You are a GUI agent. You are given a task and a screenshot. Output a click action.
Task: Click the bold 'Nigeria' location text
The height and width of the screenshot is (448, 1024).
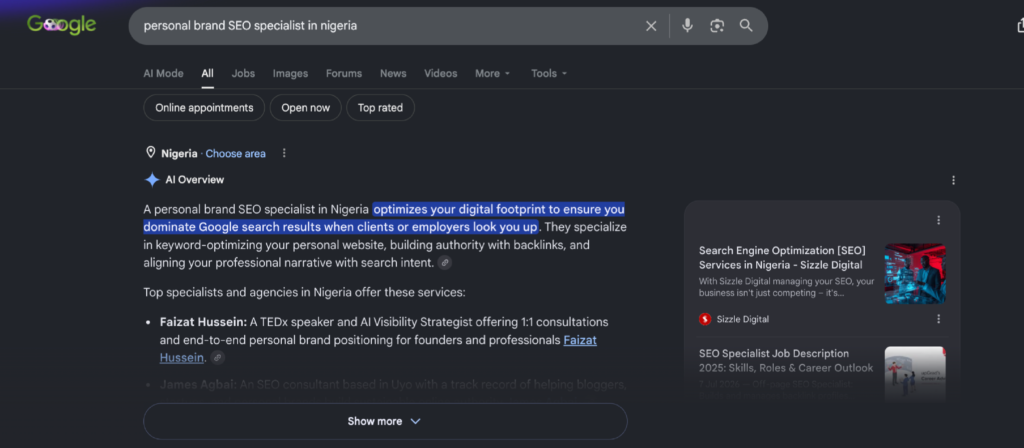[179, 153]
